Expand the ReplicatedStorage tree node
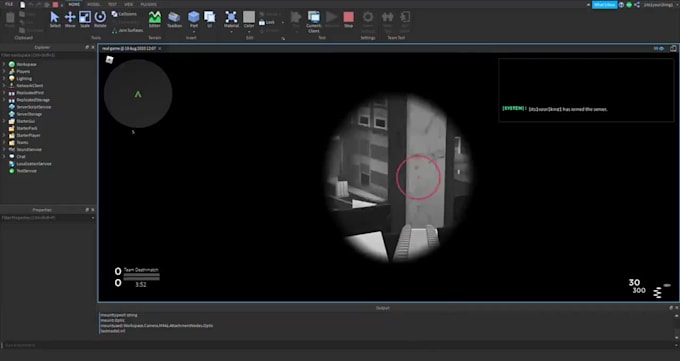The width and height of the screenshot is (680, 361). [x=4, y=100]
